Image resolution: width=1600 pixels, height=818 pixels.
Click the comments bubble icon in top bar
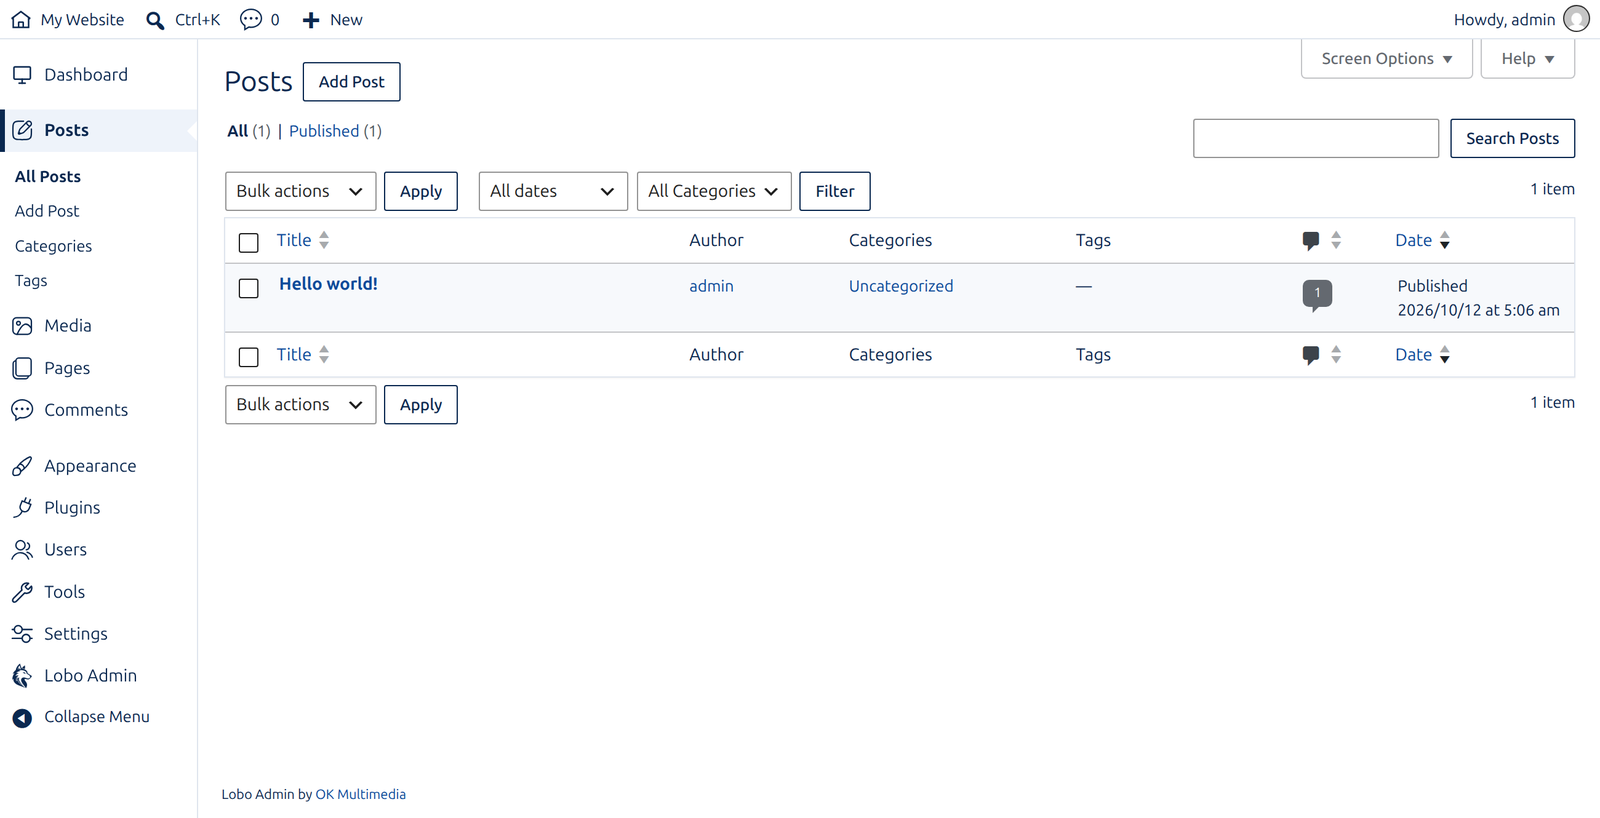(251, 19)
